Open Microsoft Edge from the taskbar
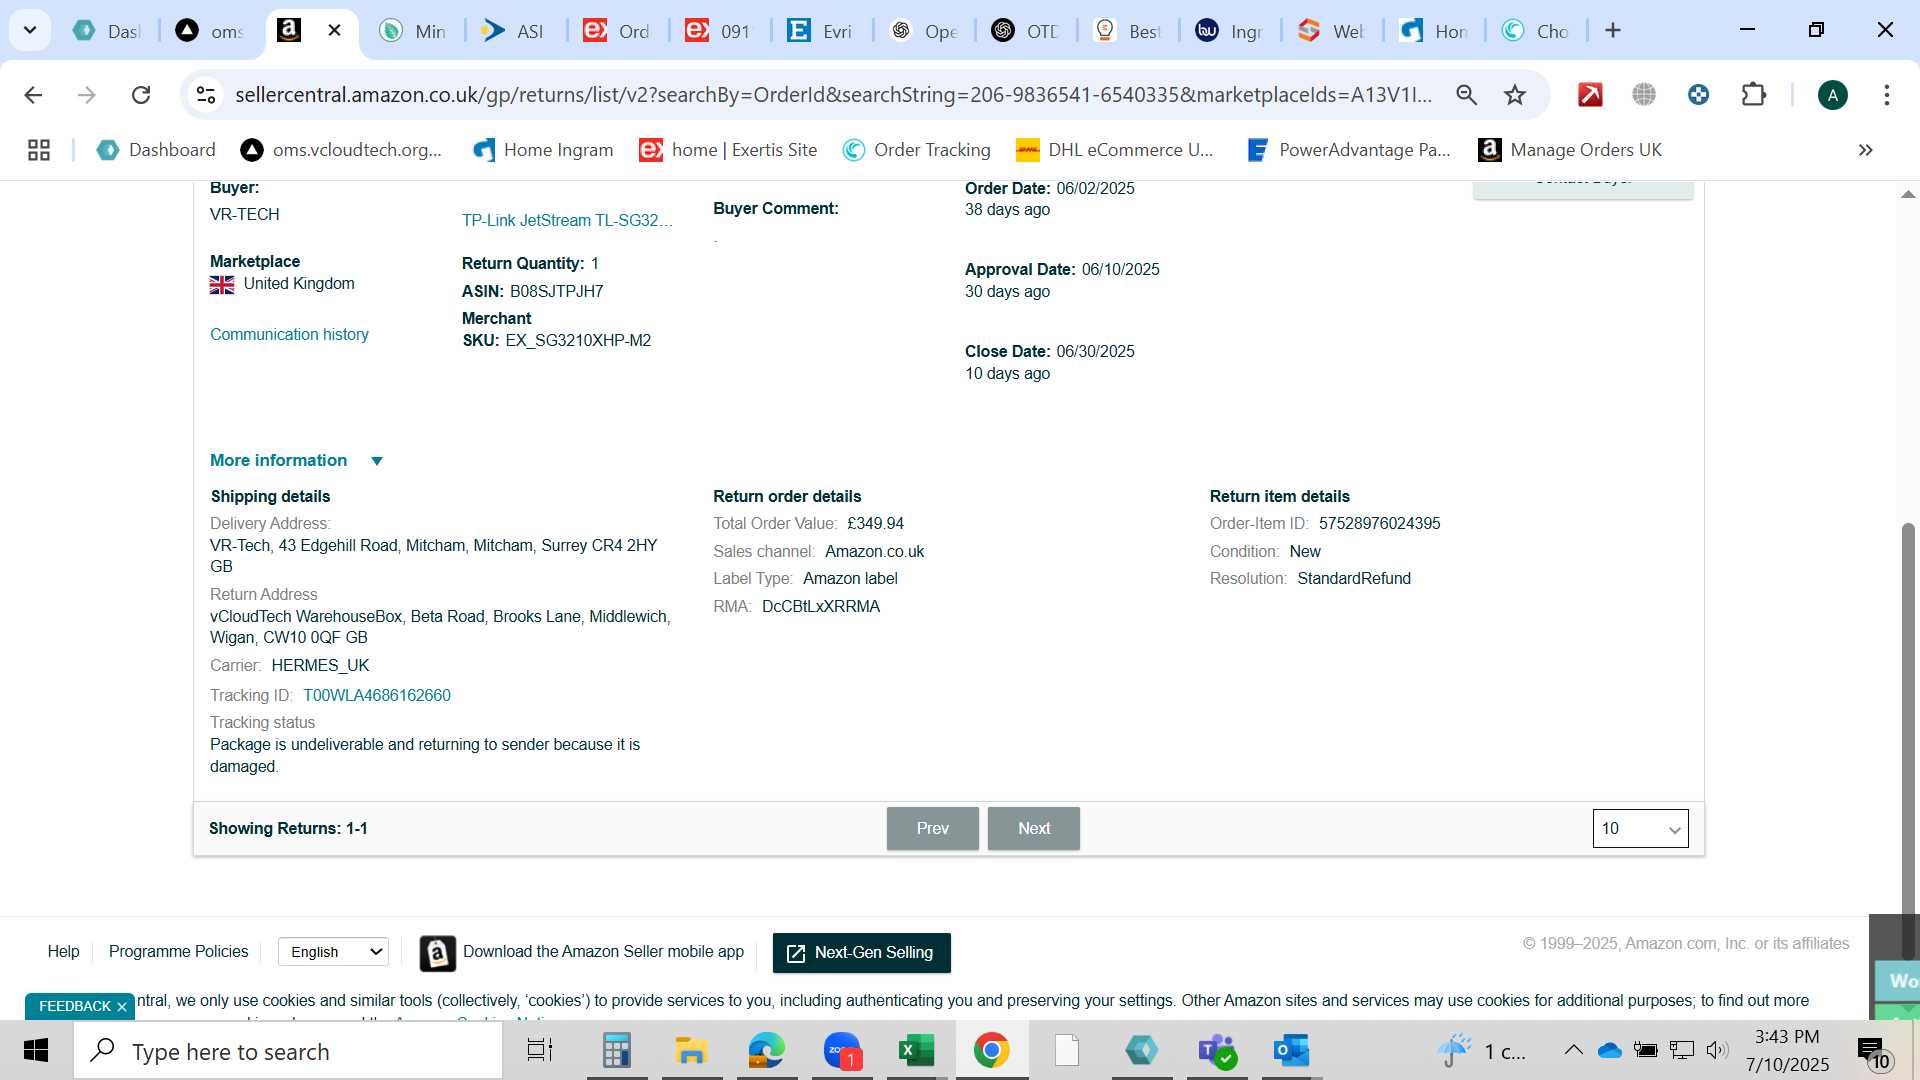Screen dimensions: 1920x1080 tap(767, 1051)
